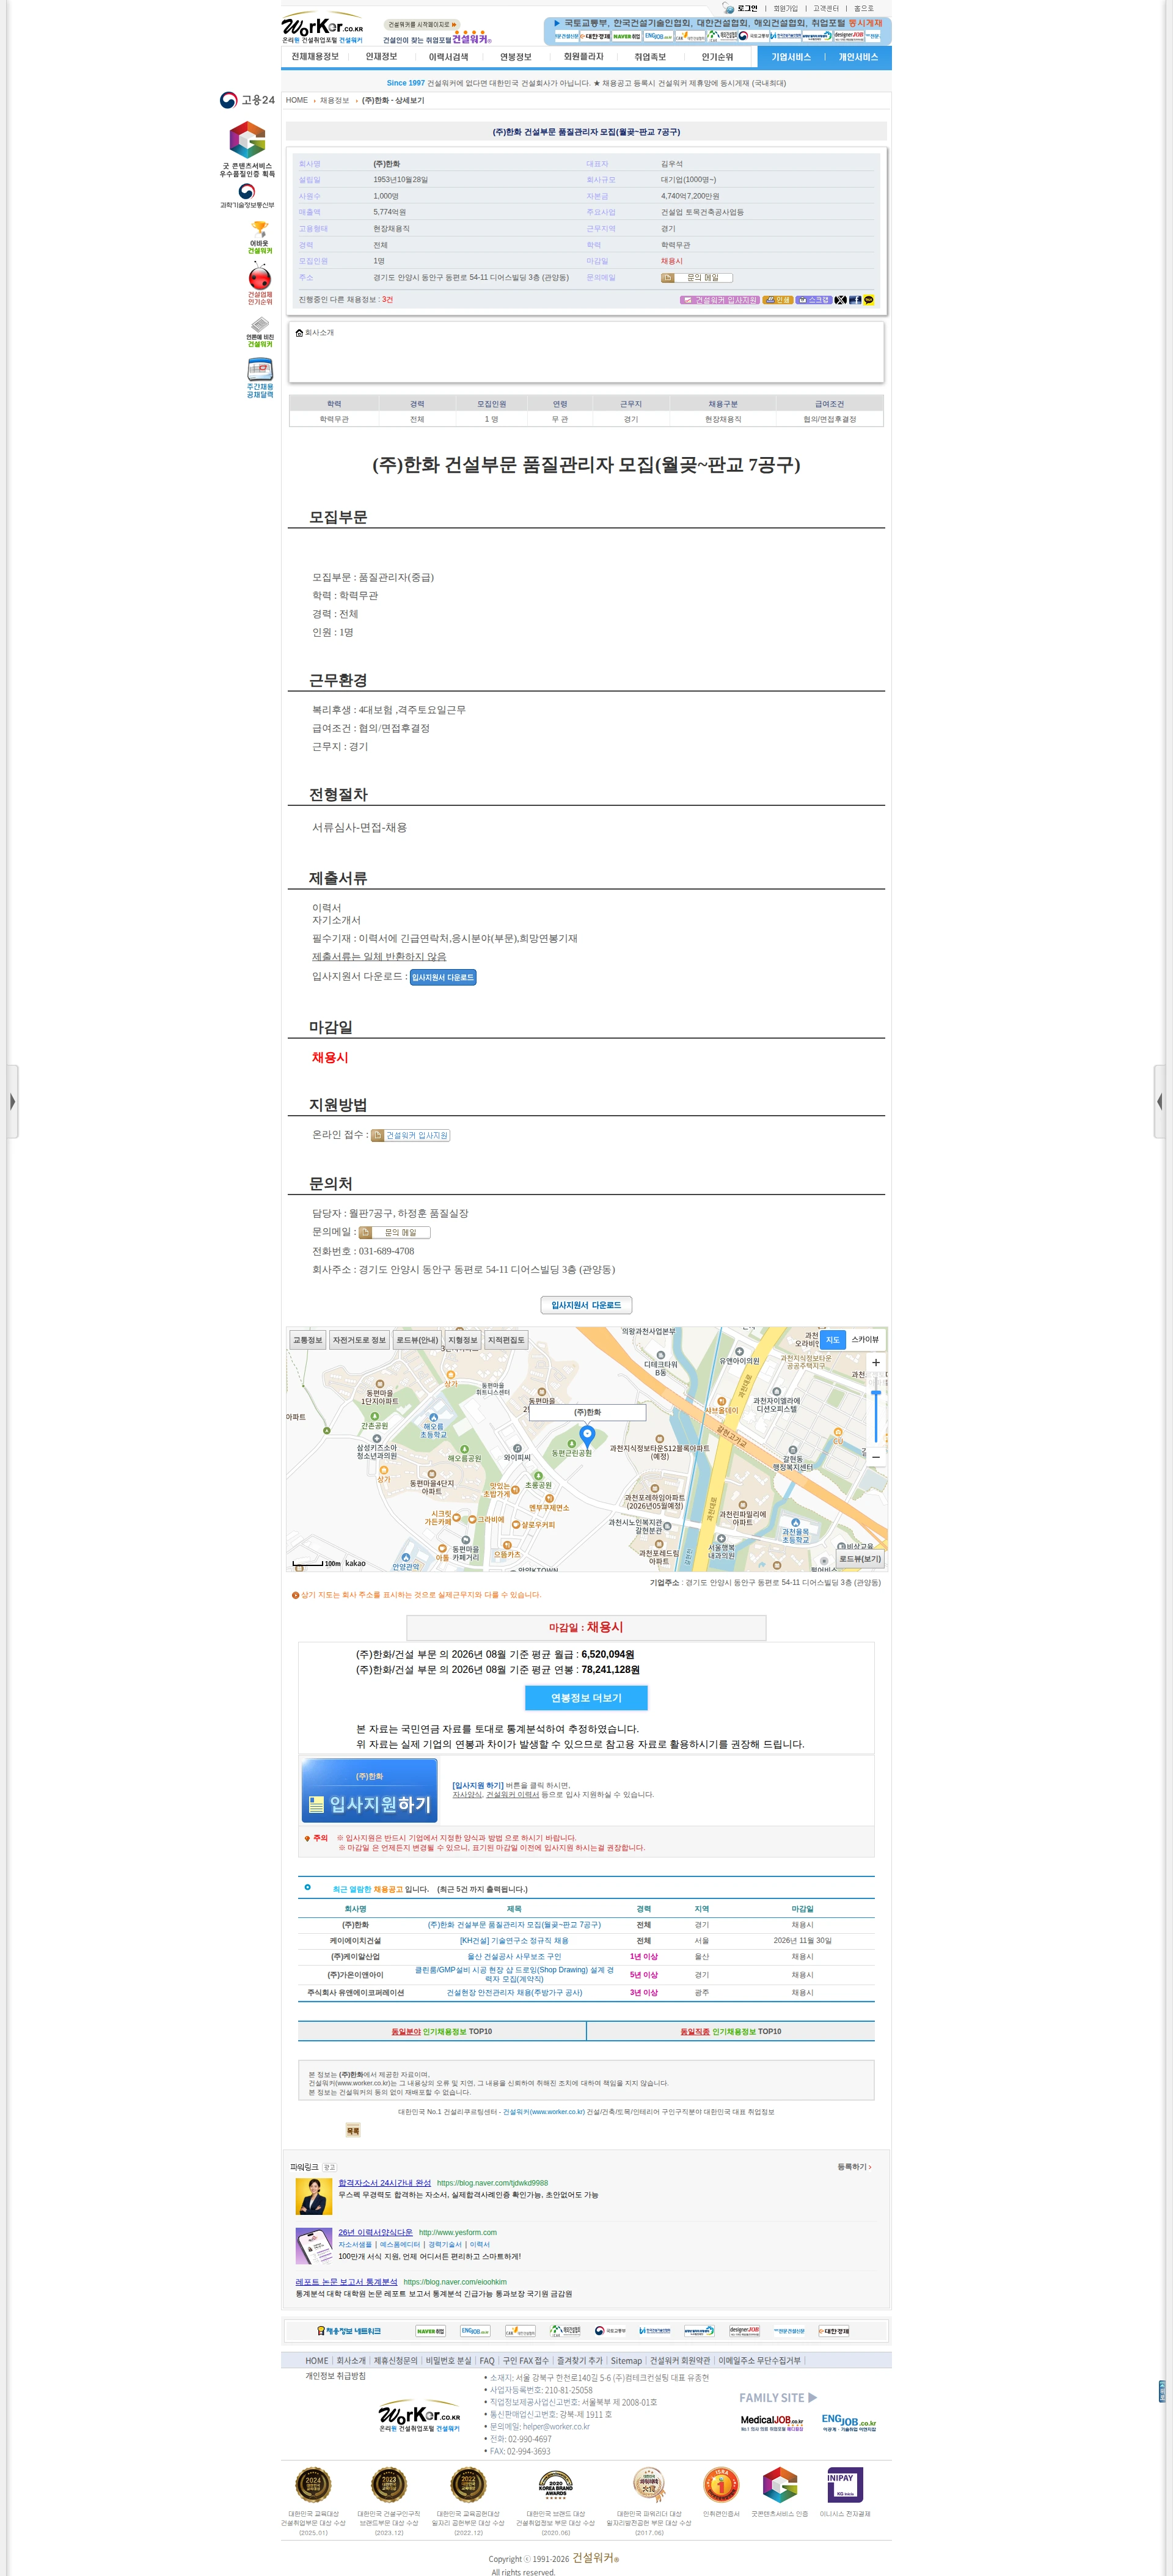This screenshot has width=1173, height=2576.
Task: Open the Worker.co.kr logo at page top
Action: point(322,28)
